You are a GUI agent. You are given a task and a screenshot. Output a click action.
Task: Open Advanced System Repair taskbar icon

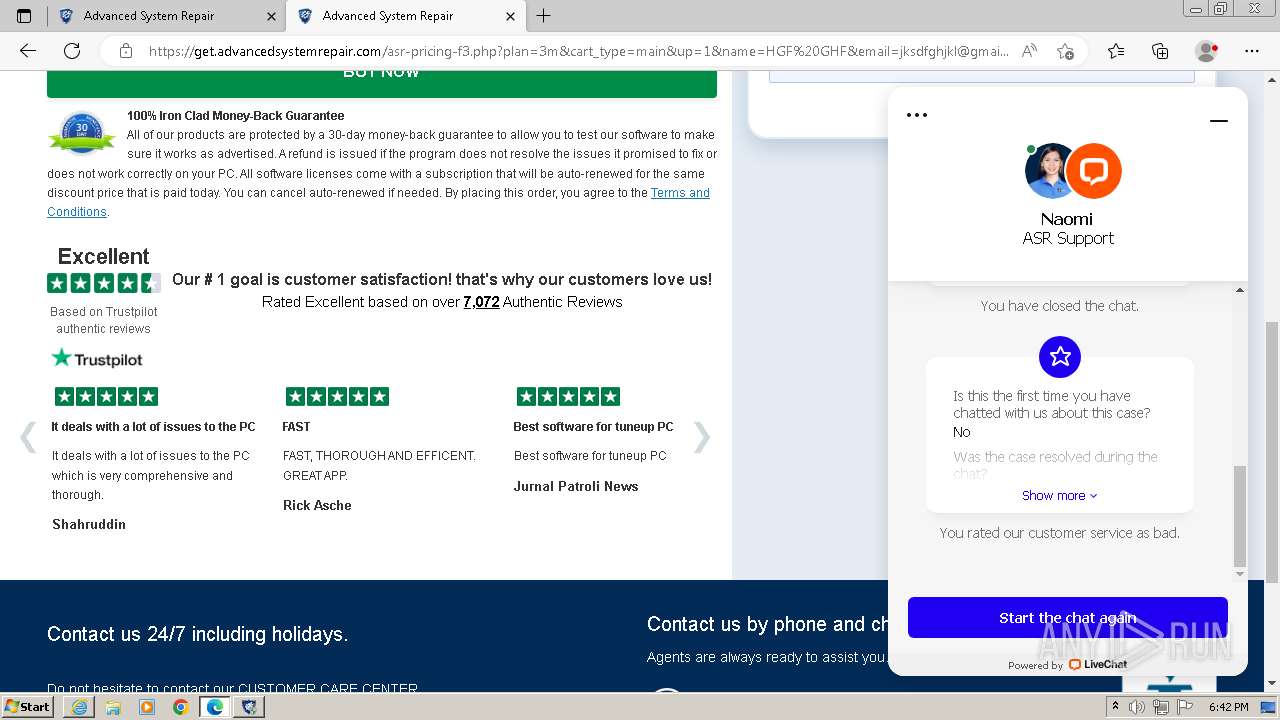248,707
